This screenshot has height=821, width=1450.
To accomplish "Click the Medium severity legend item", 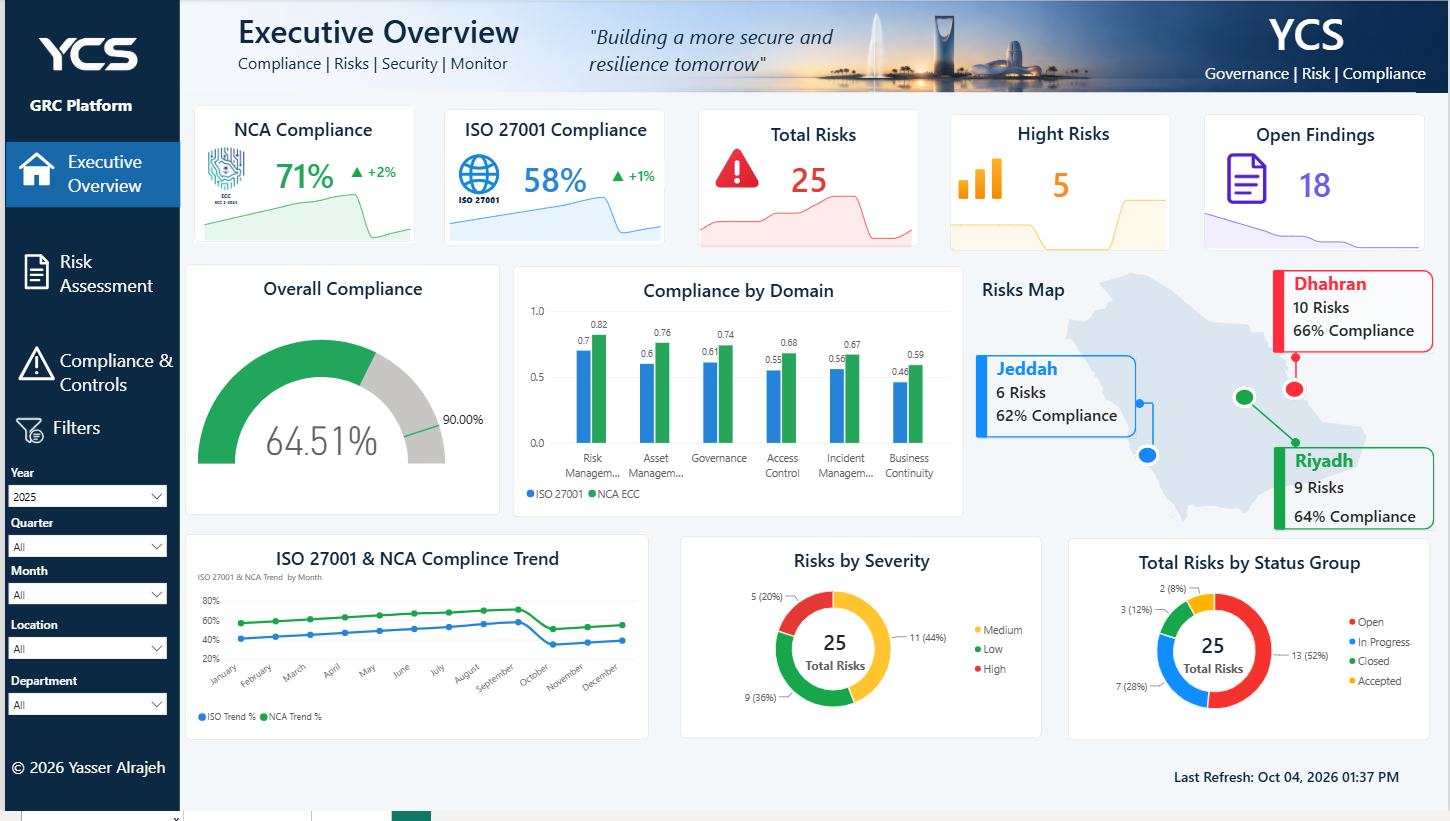I will (998, 630).
